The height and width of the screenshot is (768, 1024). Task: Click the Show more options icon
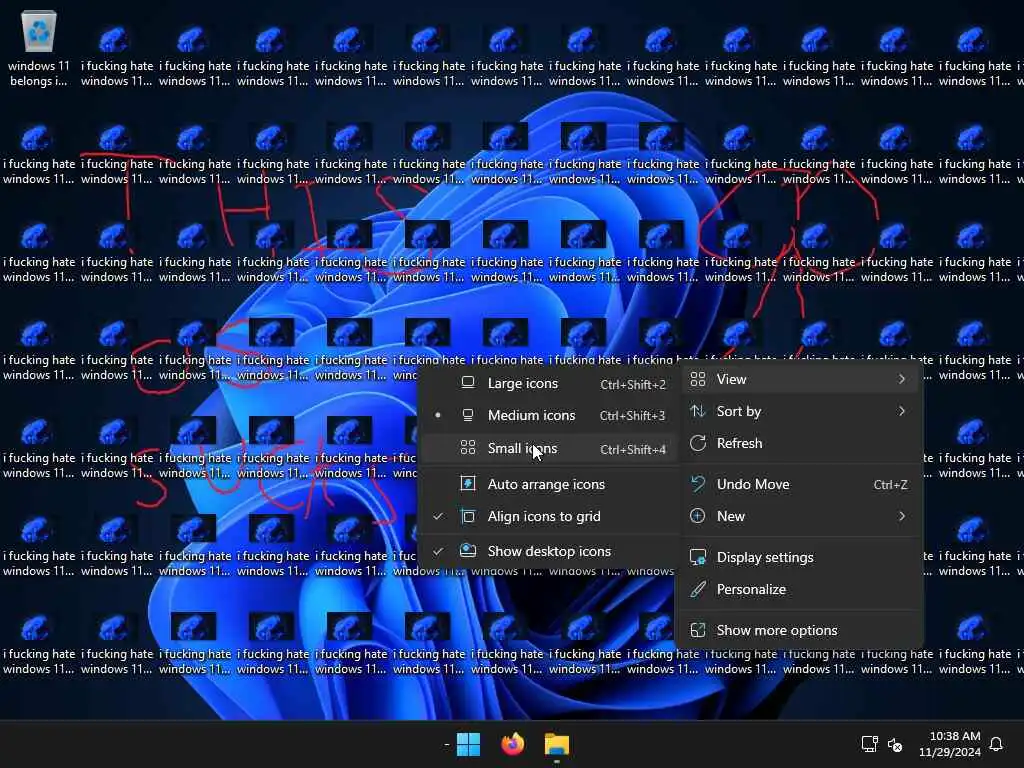point(697,630)
